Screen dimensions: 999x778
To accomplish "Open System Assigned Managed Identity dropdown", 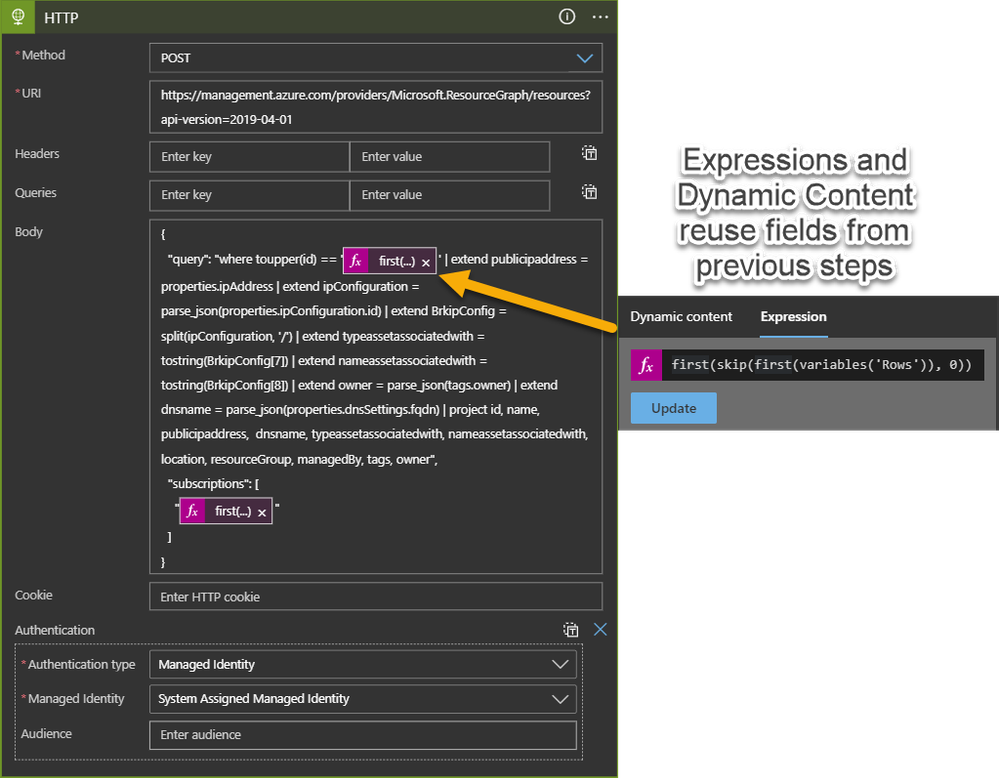I will point(560,699).
